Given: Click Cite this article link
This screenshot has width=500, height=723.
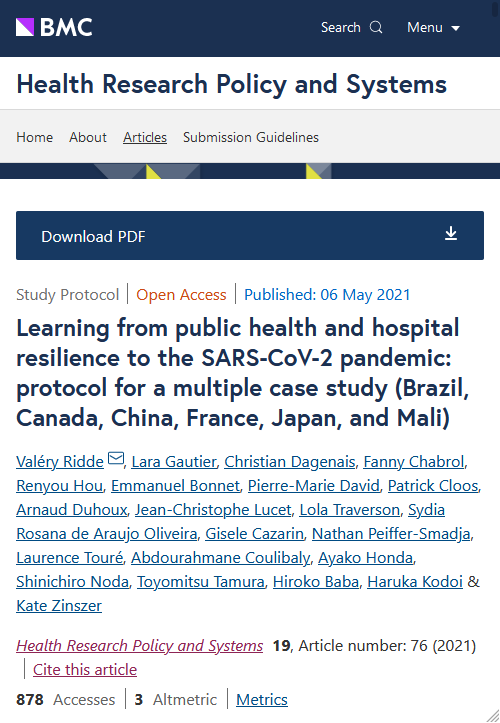Looking at the screenshot, I should 85,670.
